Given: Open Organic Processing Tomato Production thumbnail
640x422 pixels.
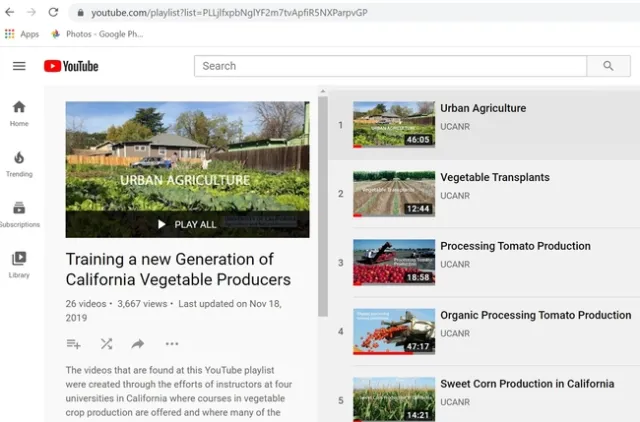Looking at the screenshot, I should [x=393, y=331].
